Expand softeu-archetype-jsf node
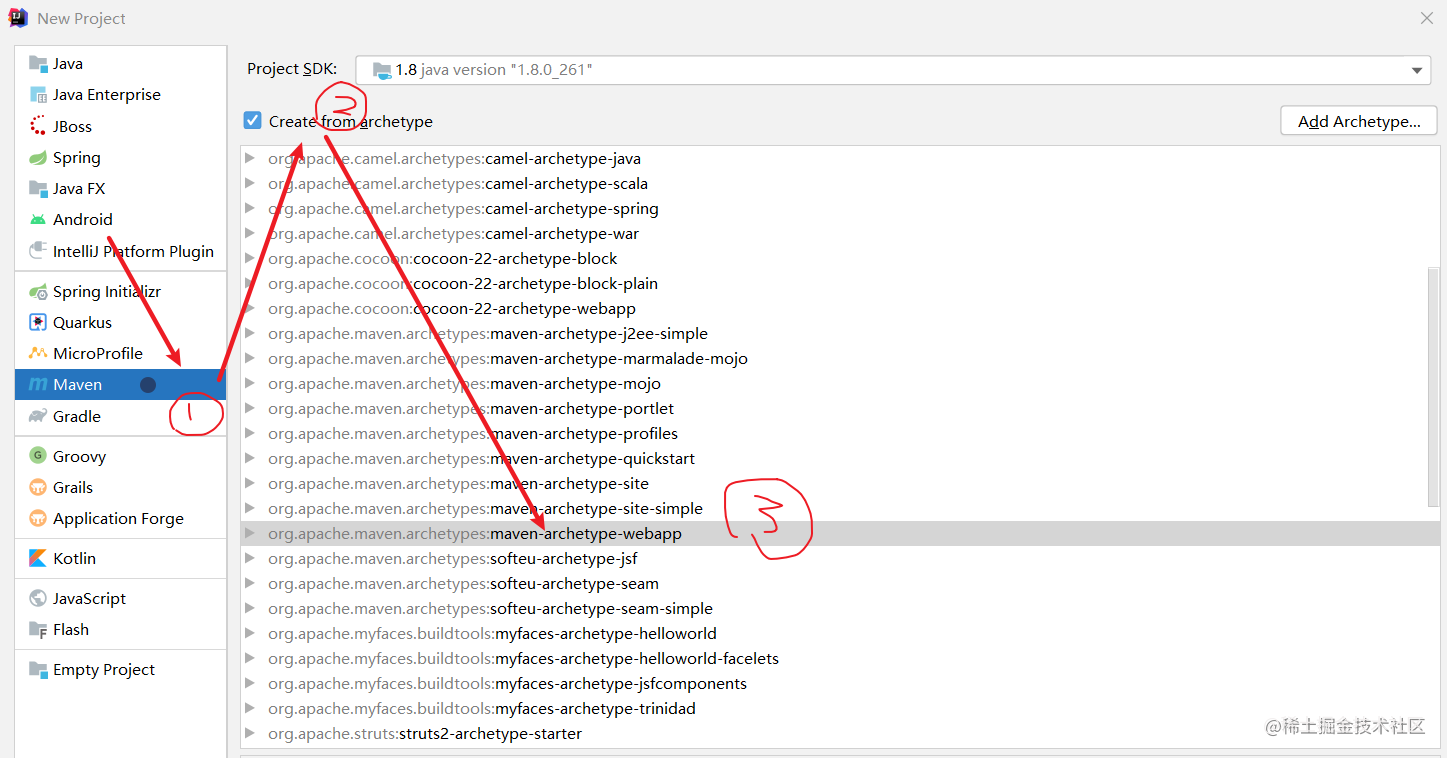Screen dimensions: 1447x758 coord(250,559)
